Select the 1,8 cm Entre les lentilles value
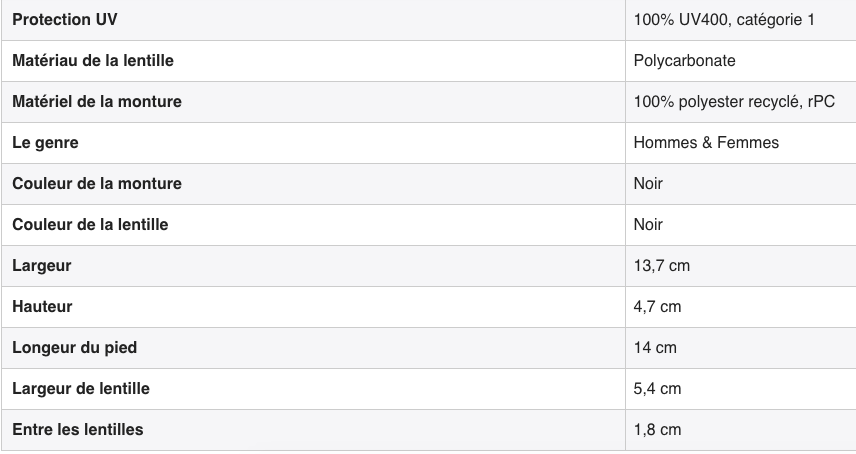This screenshot has height=454, width=856. tap(657, 429)
